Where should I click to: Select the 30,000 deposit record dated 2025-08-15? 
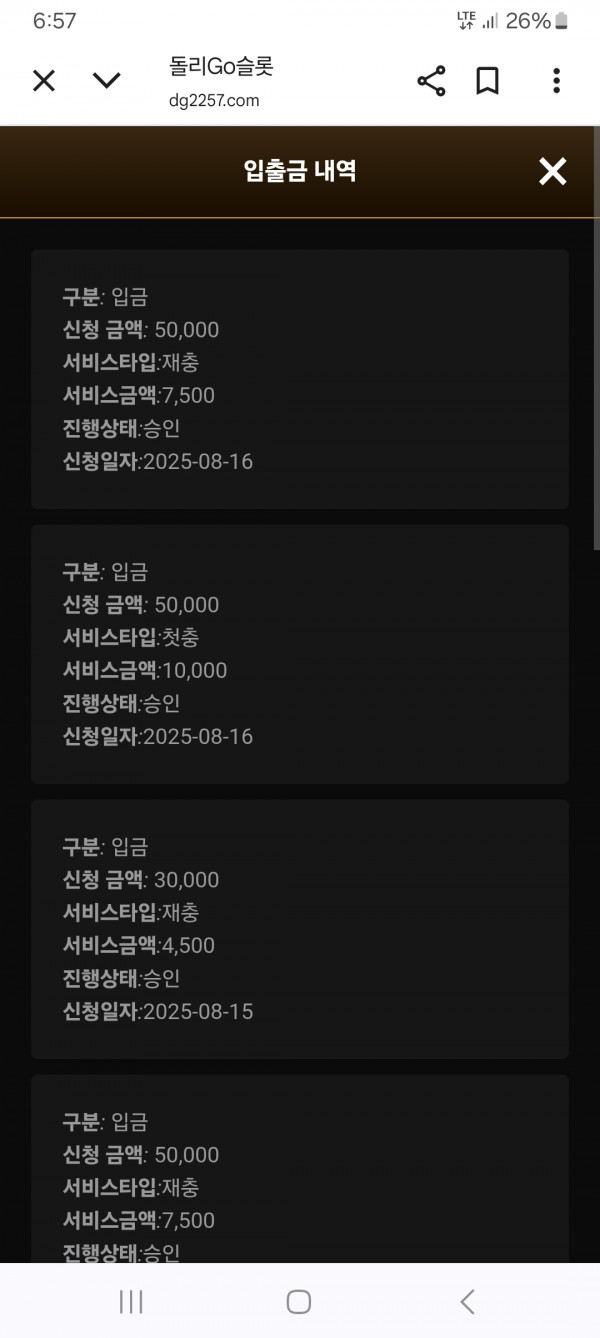300,929
